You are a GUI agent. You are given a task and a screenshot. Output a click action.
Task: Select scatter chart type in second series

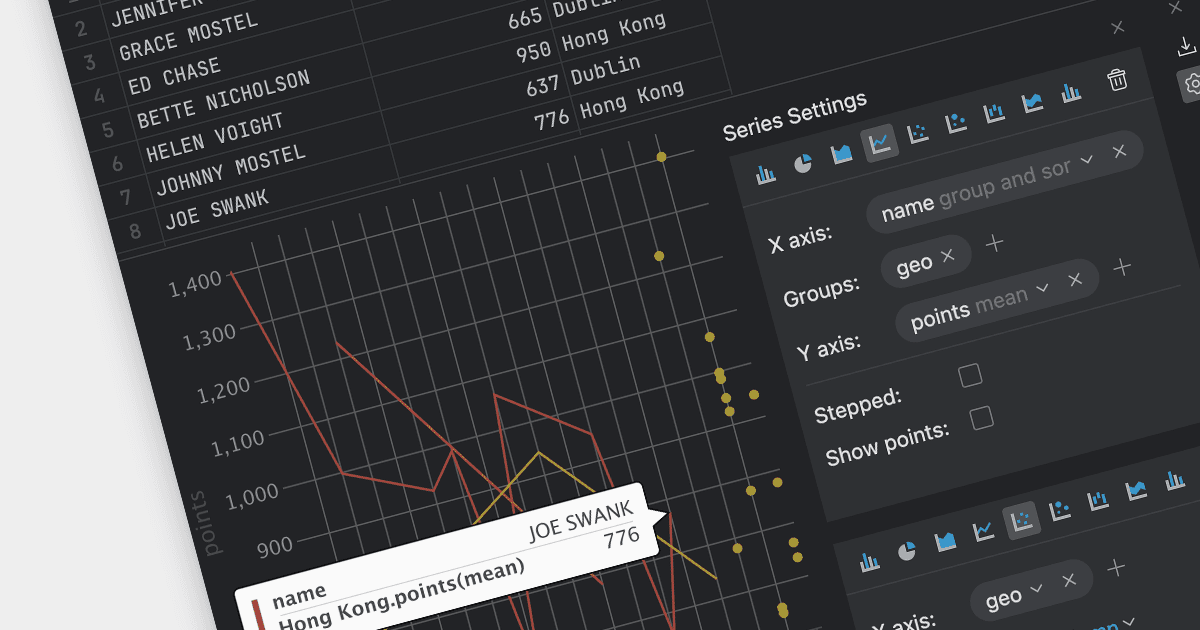tap(1022, 521)
